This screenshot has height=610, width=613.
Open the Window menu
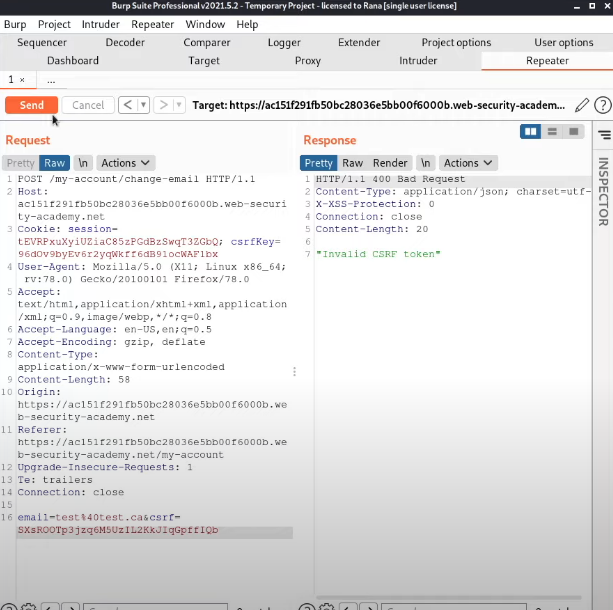[x=205, y=24]
